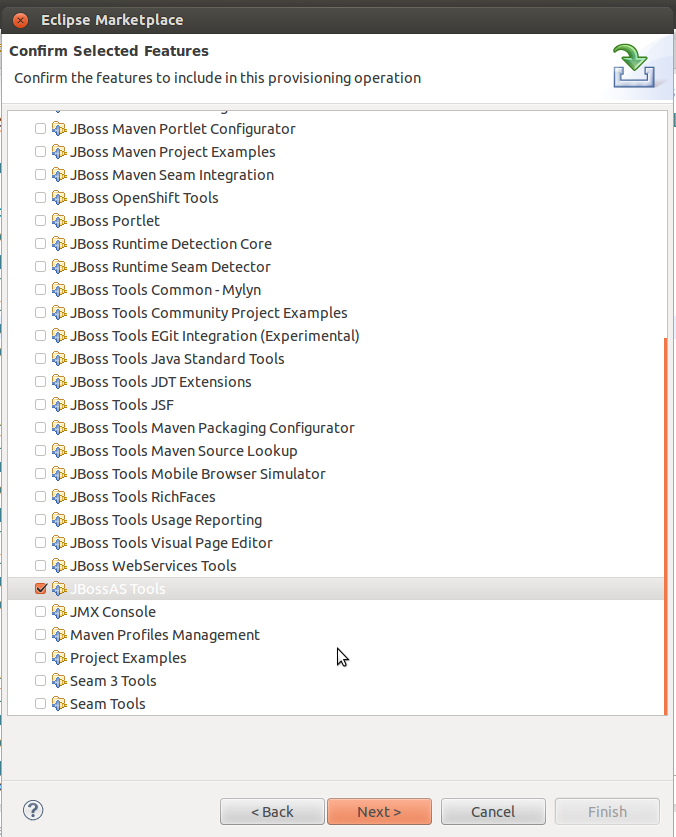Check the JMX Console checkbox

coord(40,611)
